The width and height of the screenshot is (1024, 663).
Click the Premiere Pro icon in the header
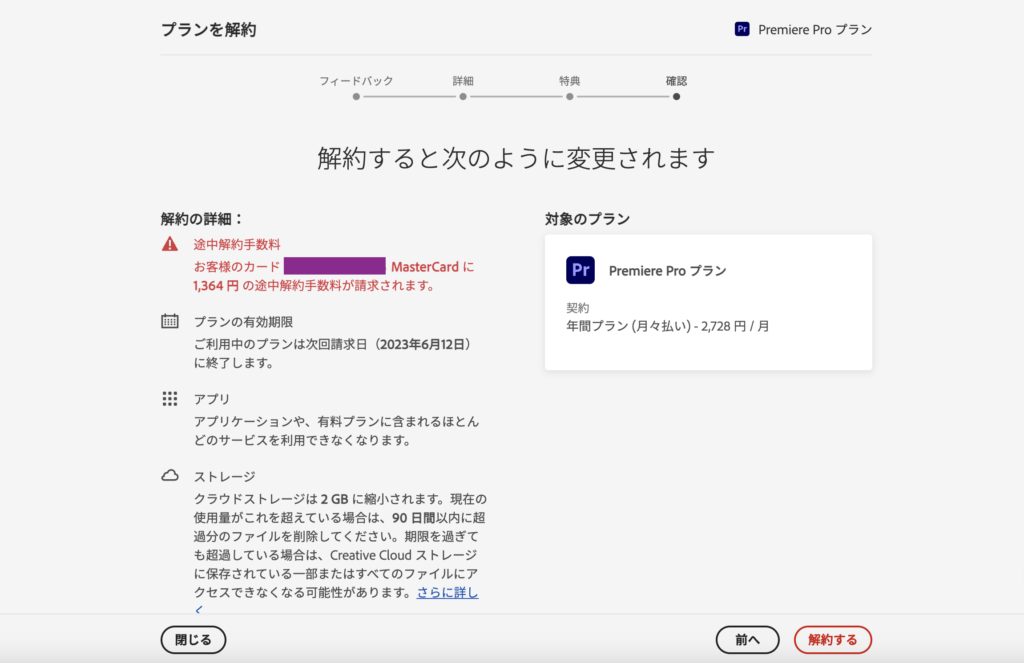click(x=742, y=29)
